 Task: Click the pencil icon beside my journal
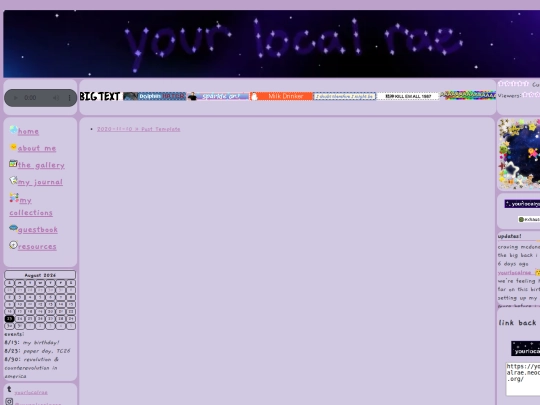click(x=13, y=180)
